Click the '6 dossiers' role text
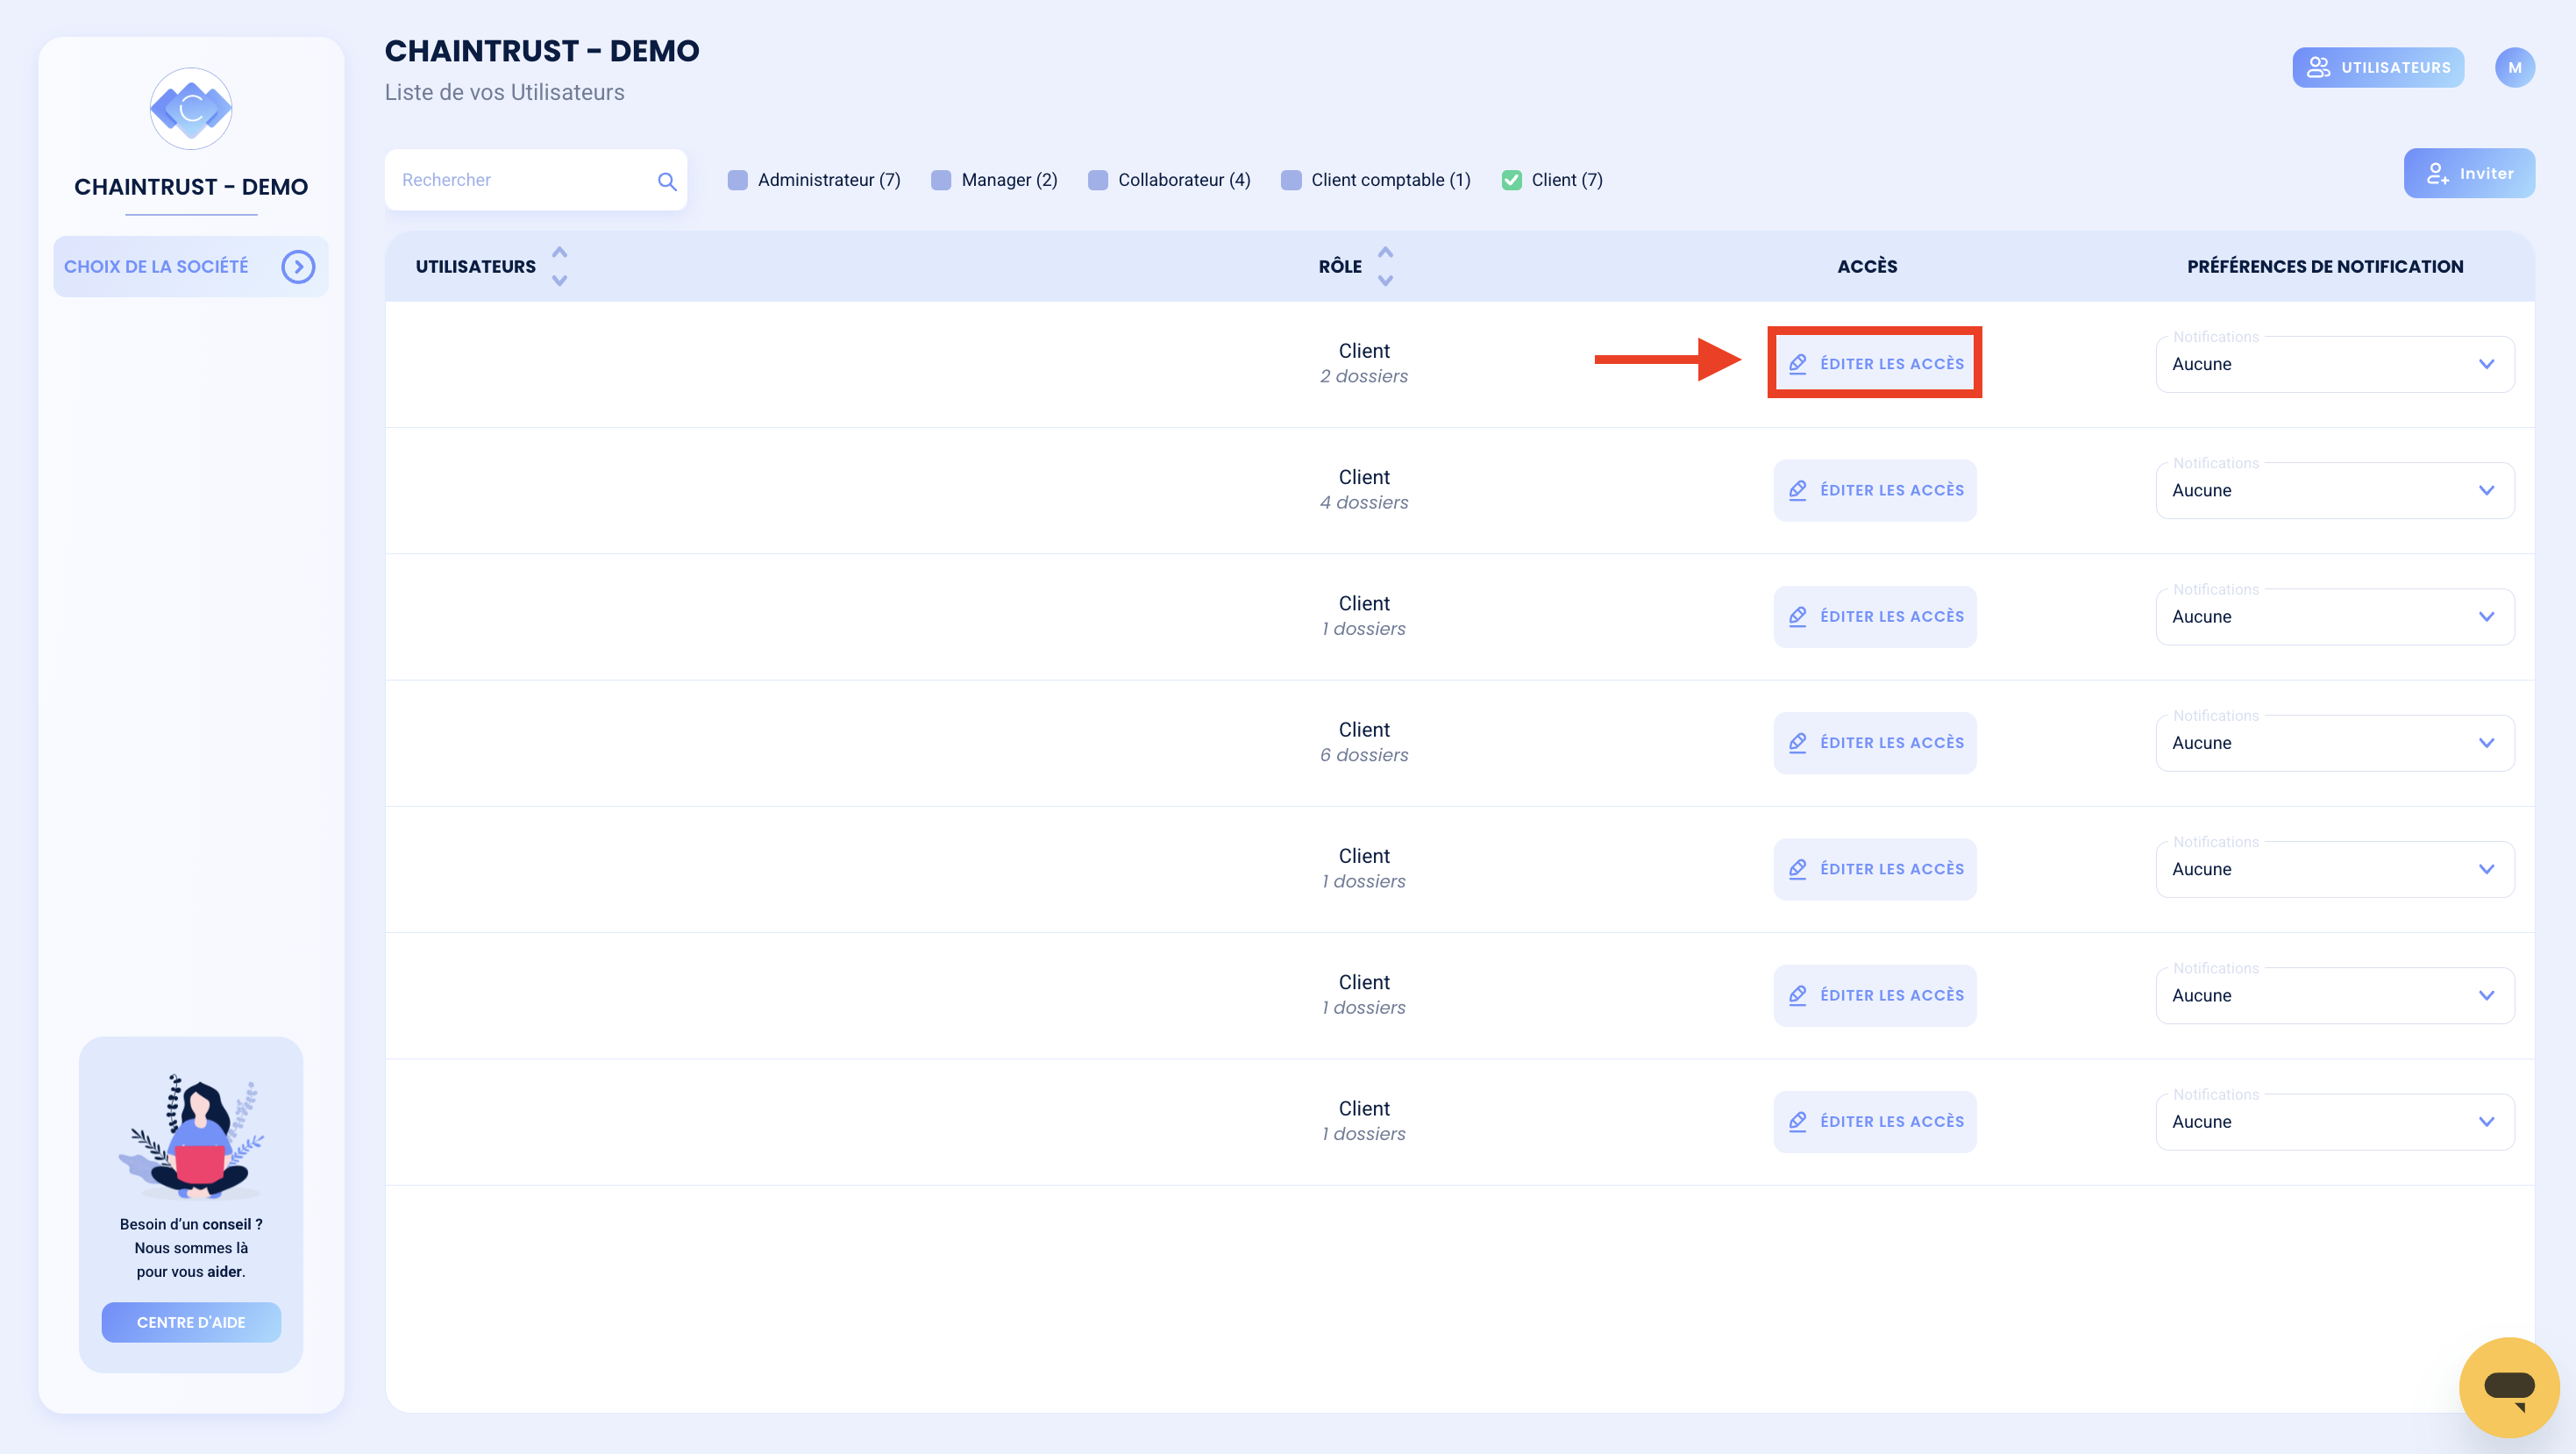Viewport: 2576px width, 1454px height. (1364, 756)
